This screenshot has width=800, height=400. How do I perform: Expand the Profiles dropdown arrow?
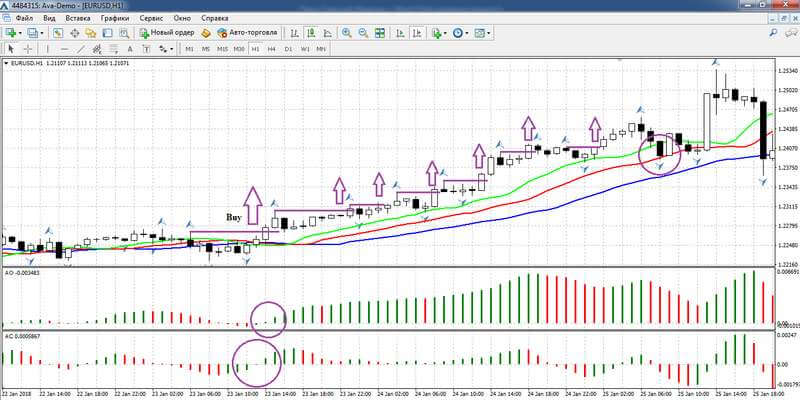click(x=42, y=33)
